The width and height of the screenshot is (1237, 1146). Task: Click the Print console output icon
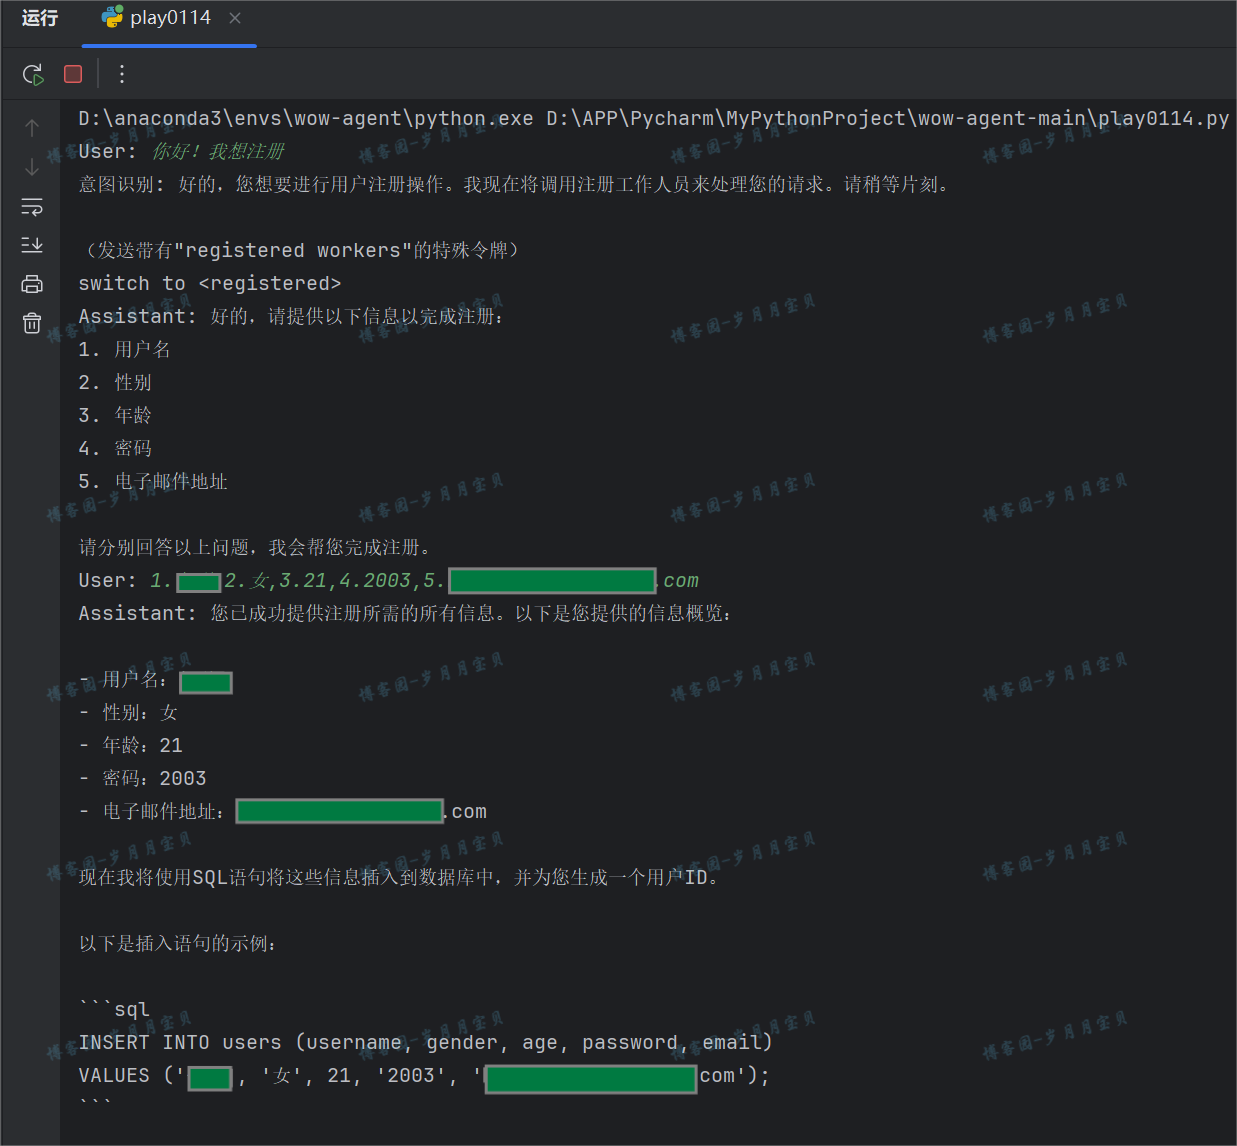click(32, 284)
